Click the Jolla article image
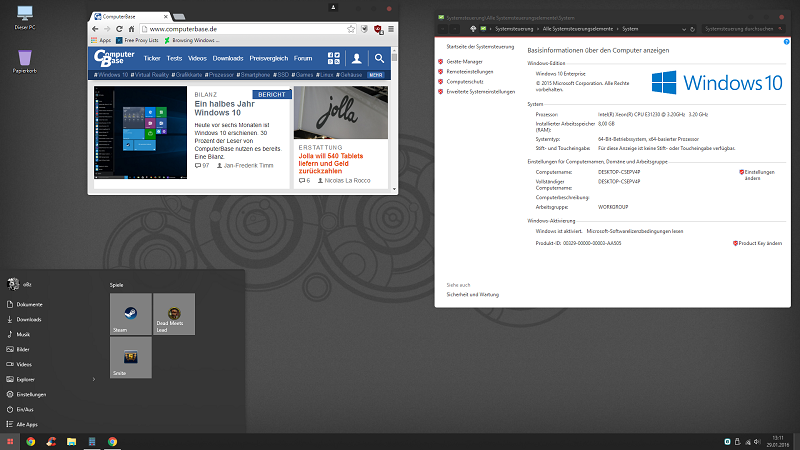This screenshot has width=800, height=450. (x=341, y=112)
